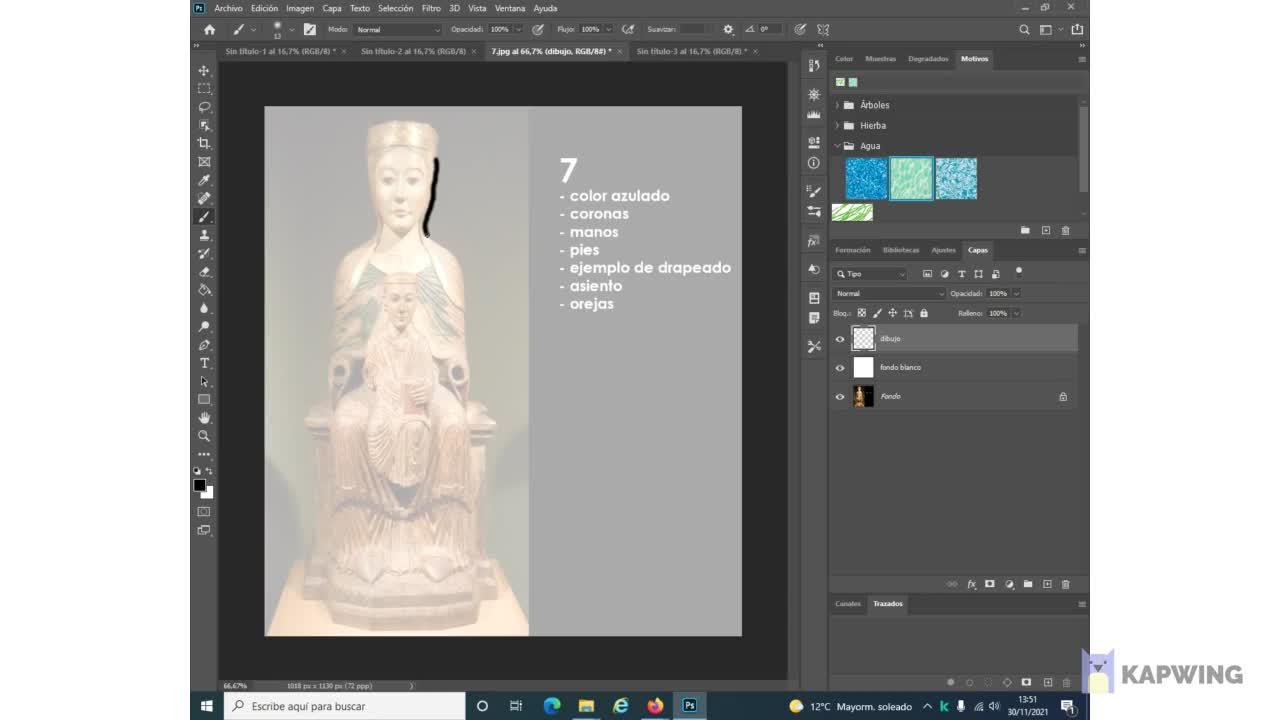Expand the Árboles pattern folder
1280x720 pixels.
click(837, 105)
